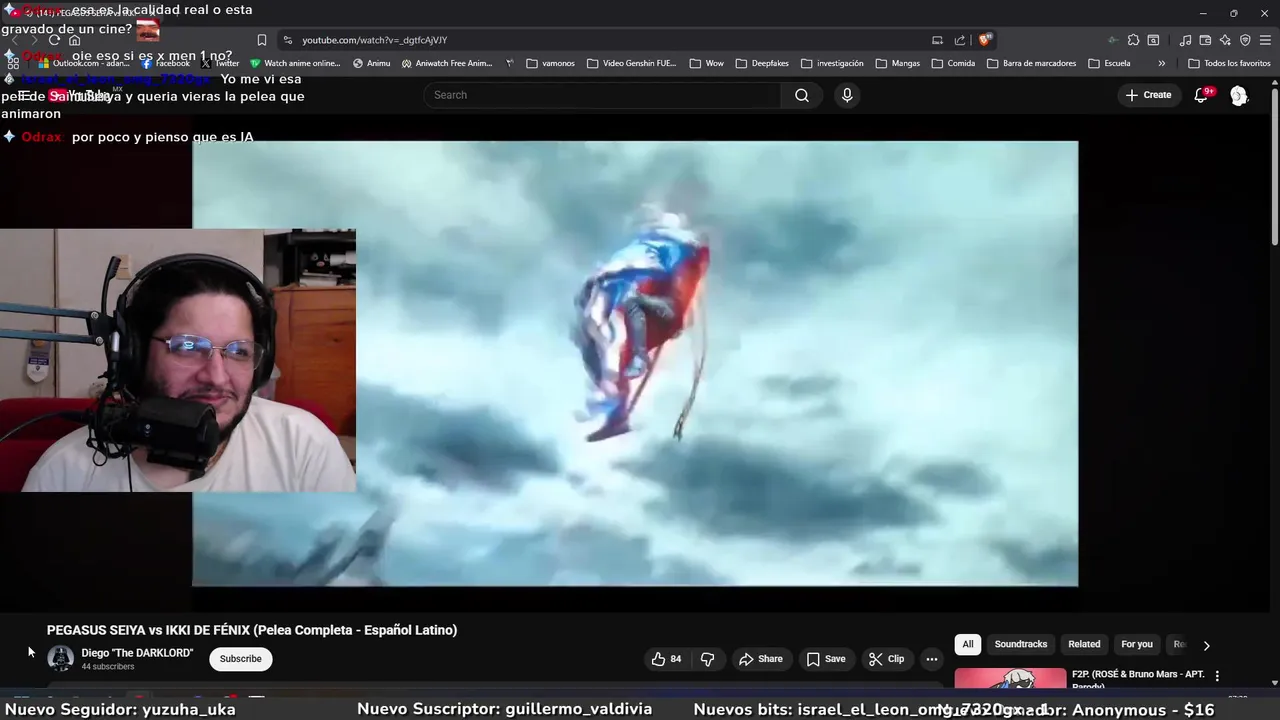The image size is (1280, 720).
Task: Open the YouTube notifications bell
Action: click(x=1202, y=95)
